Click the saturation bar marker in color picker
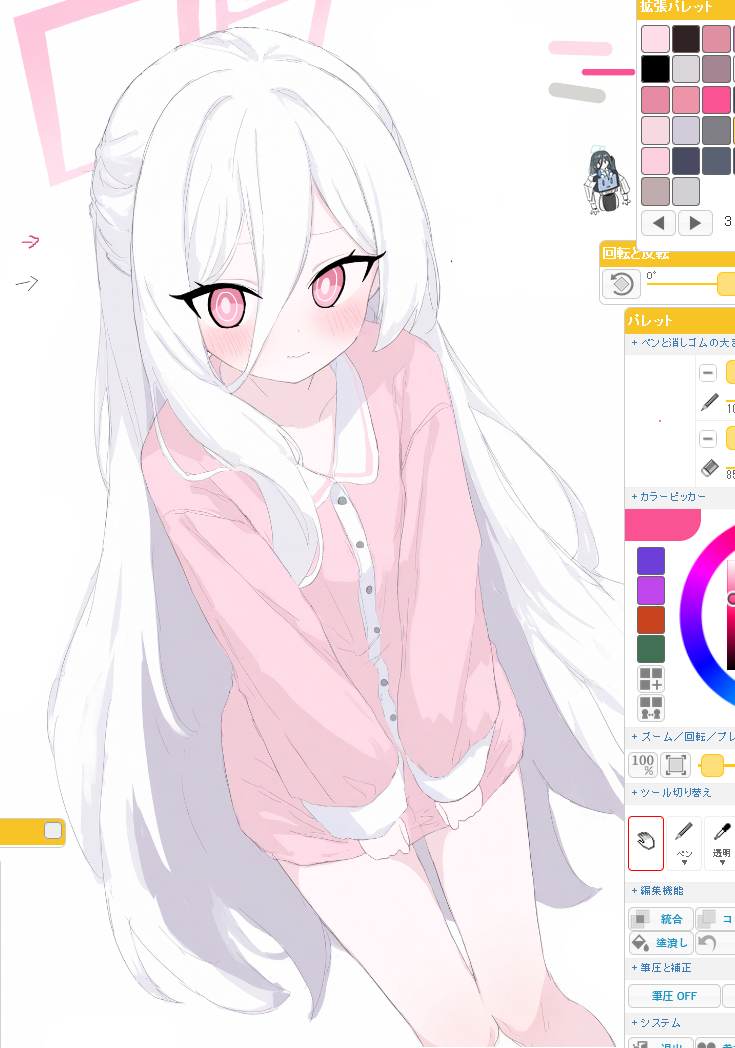The image size is (735, 1048). (732, 598)
